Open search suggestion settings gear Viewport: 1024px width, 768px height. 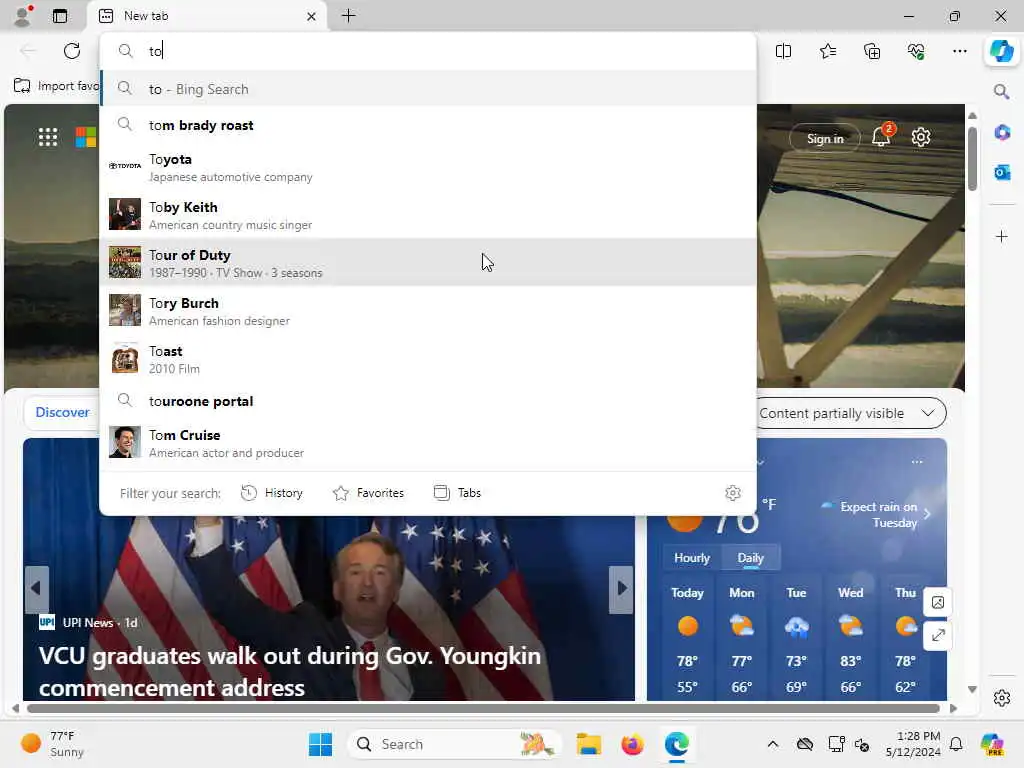click(x=733, y=493)
